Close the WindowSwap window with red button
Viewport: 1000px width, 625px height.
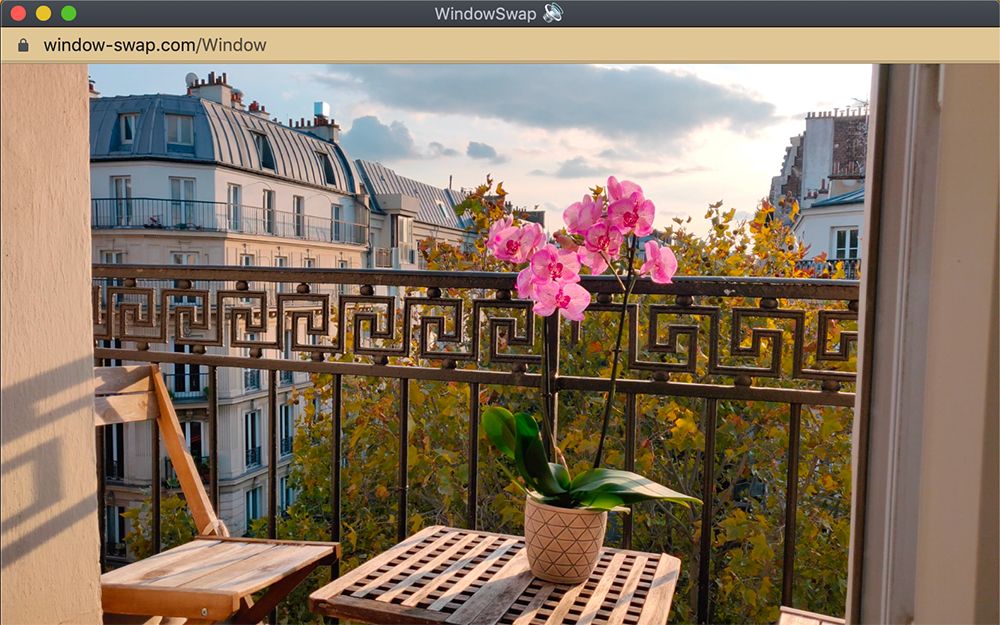point(18,13)
